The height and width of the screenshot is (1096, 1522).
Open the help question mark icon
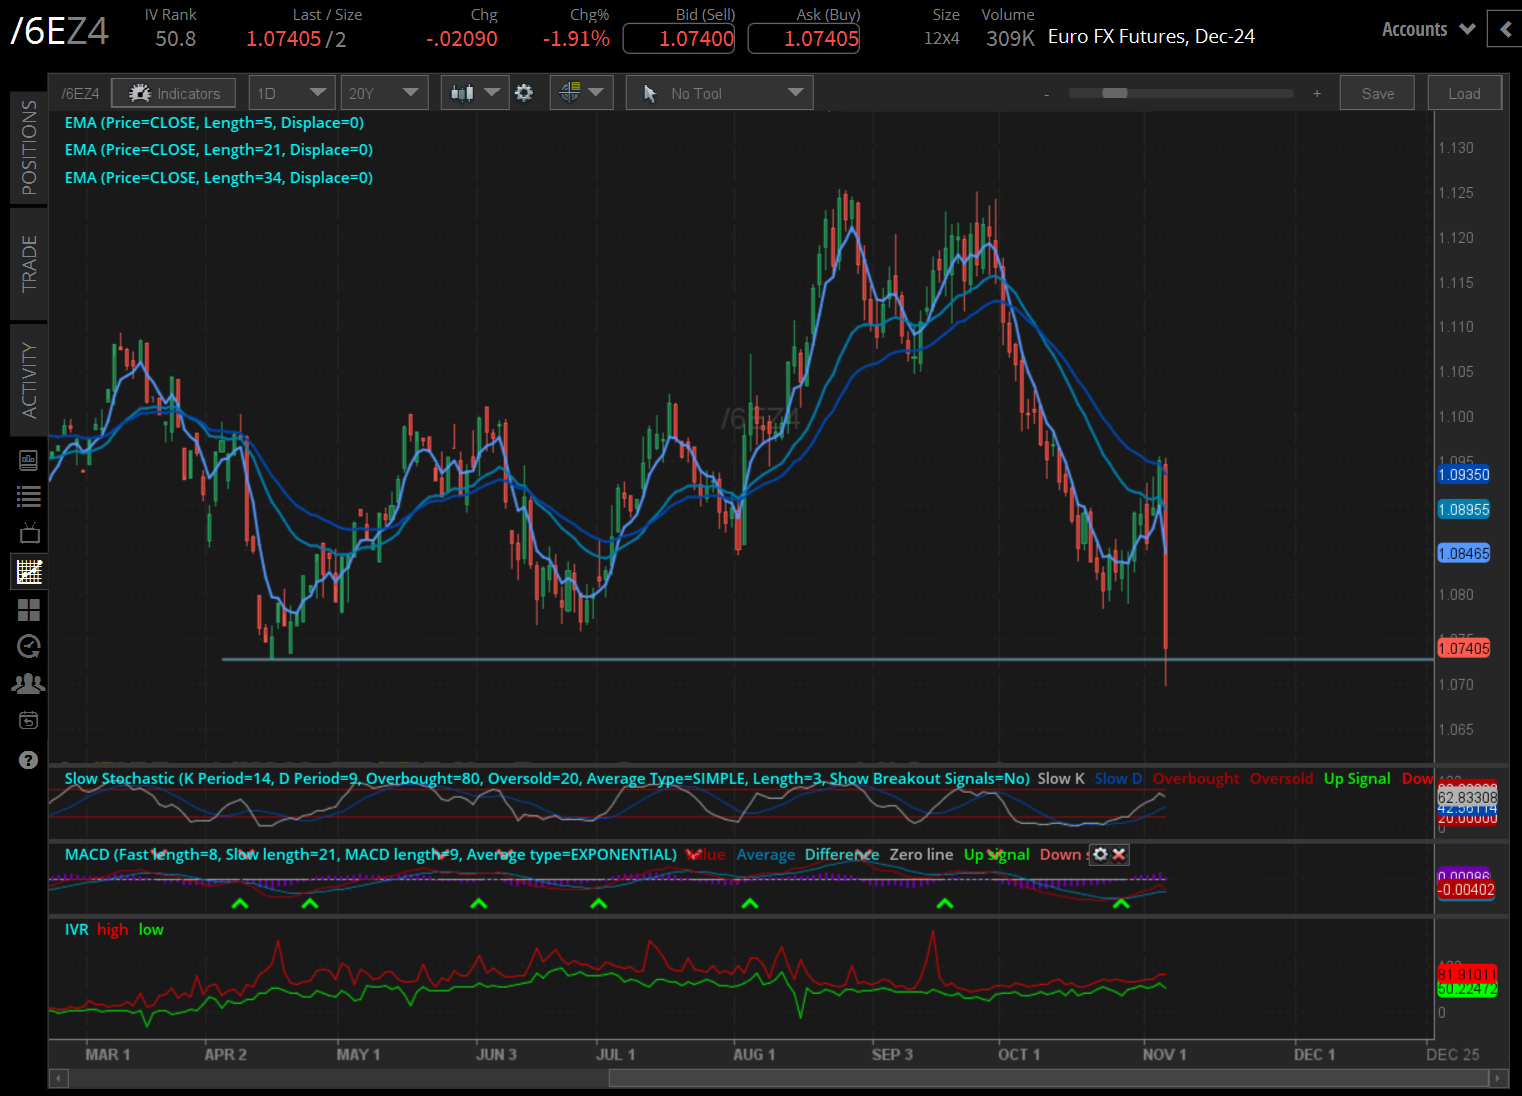pyautogui.click(x=28, y=760)
